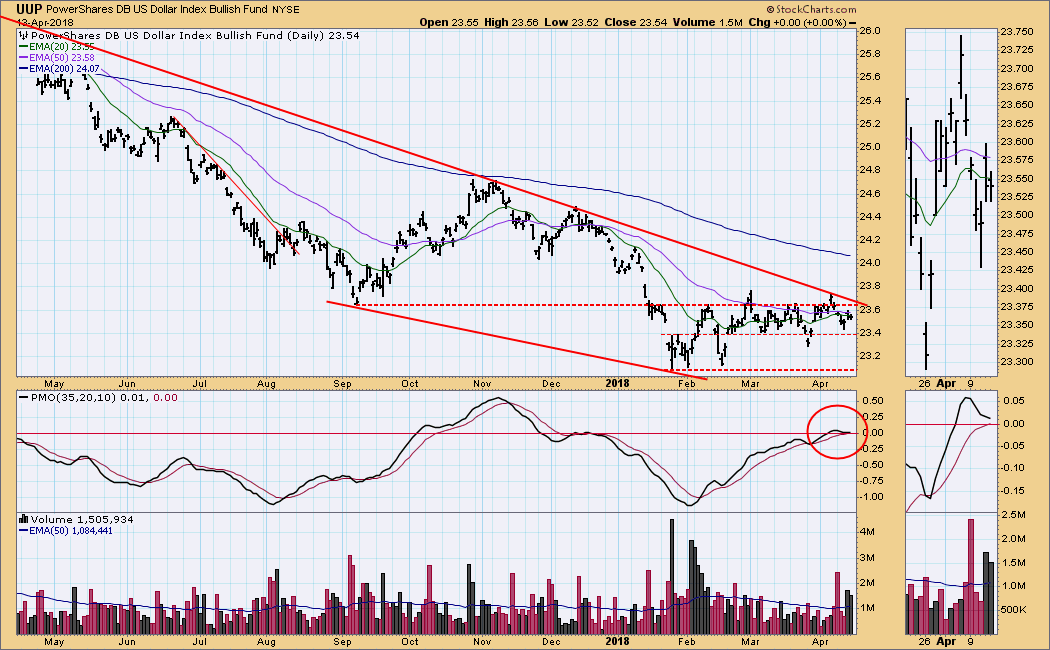The image size is (1050, 650).
Task: Click the High 23.56 value in header
Action: tap(510, 22)
